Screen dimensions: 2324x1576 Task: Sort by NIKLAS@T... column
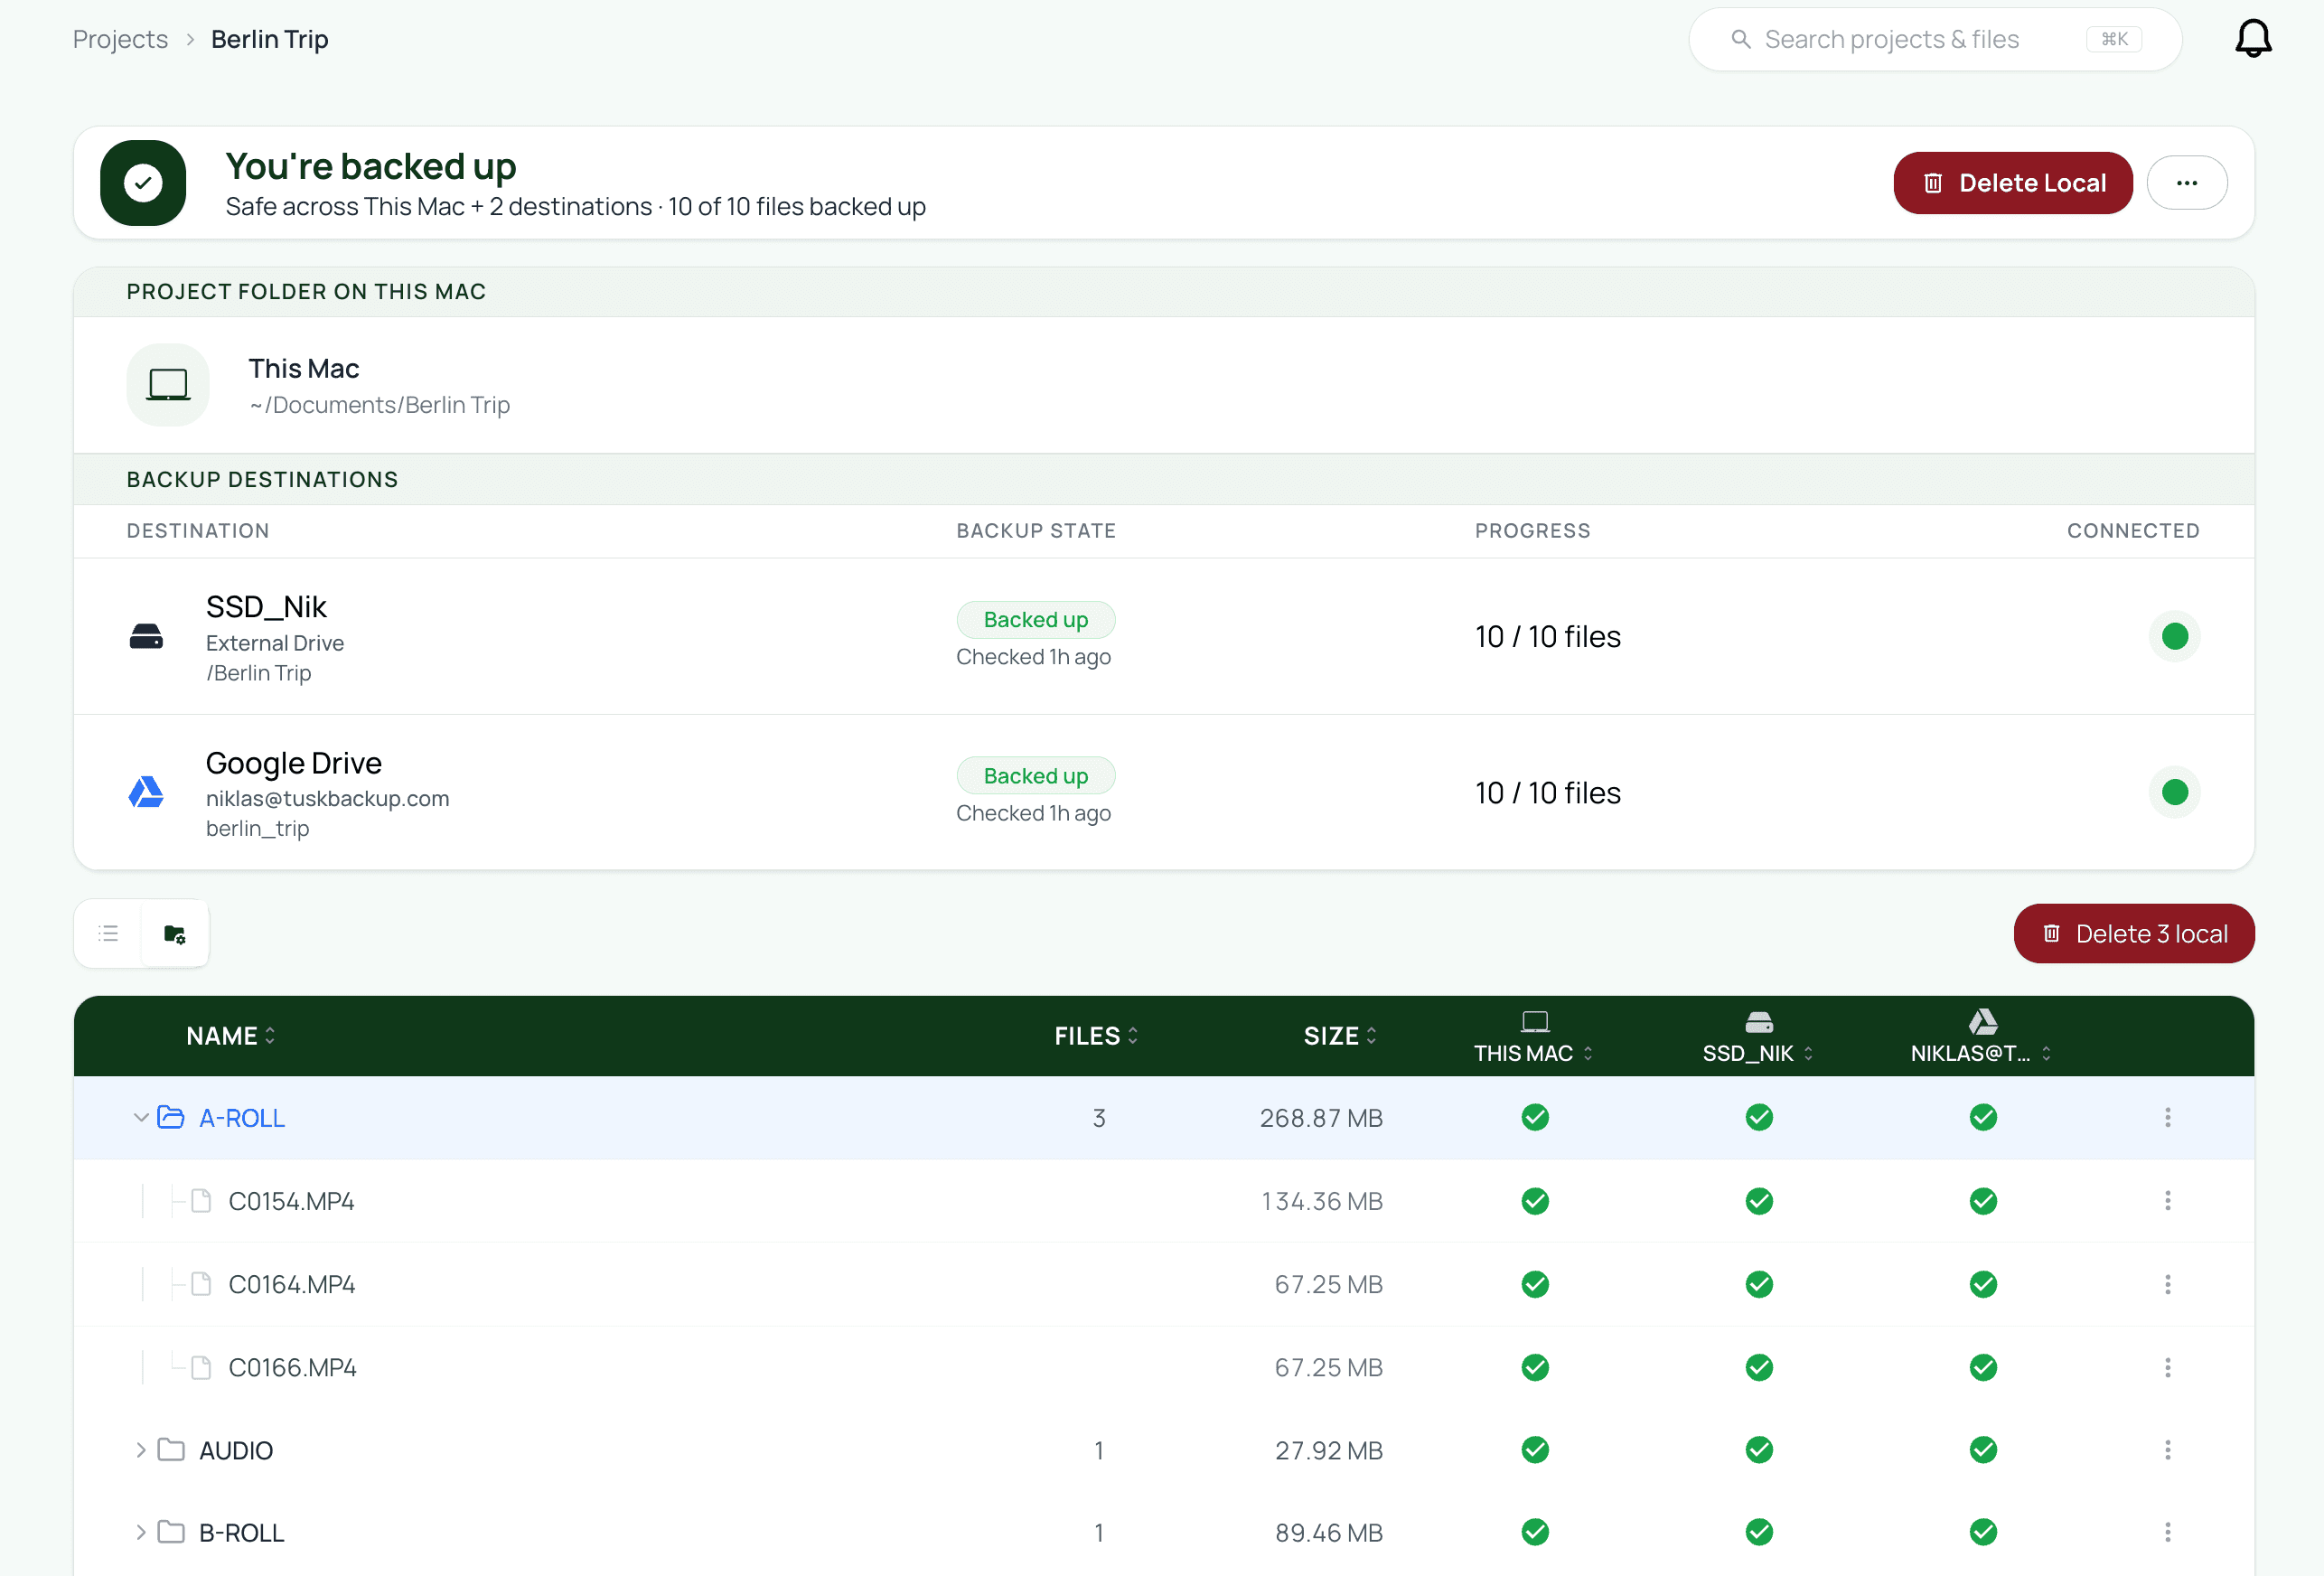tap(1981, 1053)
